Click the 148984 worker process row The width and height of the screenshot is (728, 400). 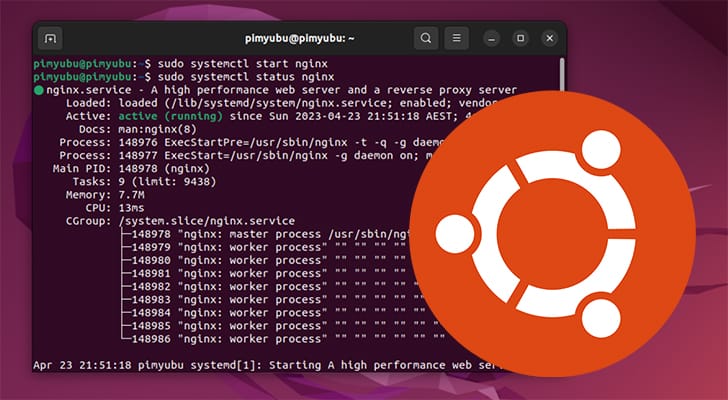273,313
